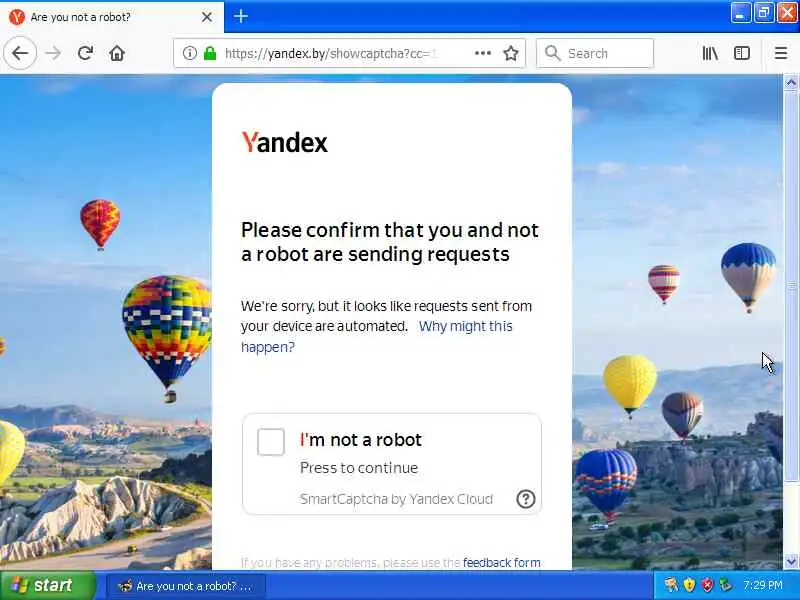Click the vertical scrollbar down arrow
Viewport: 800px width, 600px height.
point(791,562)
